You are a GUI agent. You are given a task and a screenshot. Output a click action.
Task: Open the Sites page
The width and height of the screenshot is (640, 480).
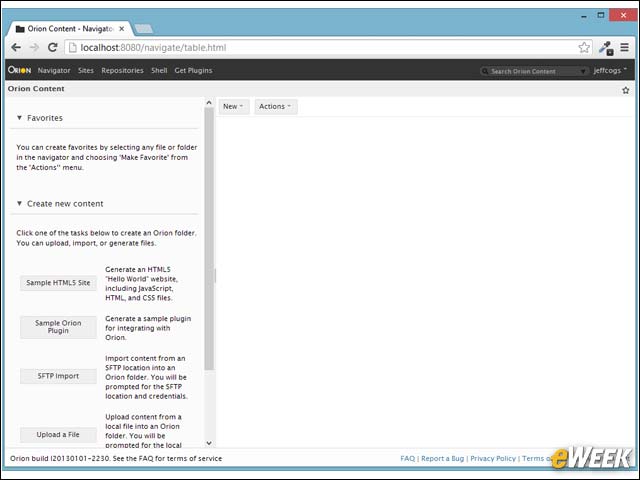click(x=86, y=70)
